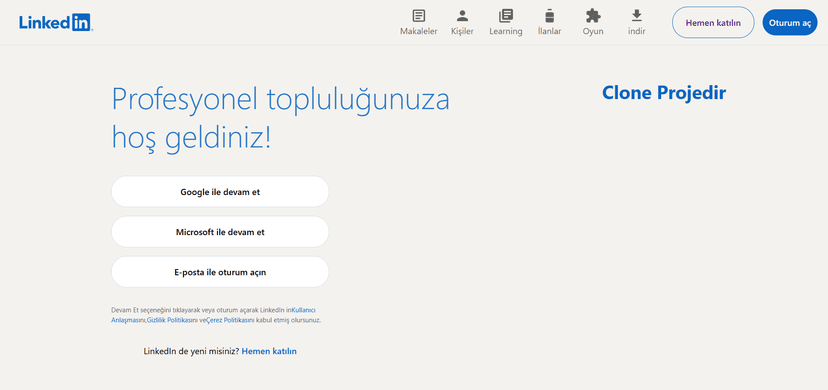
Task: Open the Çerez Politikası link
Action: point(227,320)
